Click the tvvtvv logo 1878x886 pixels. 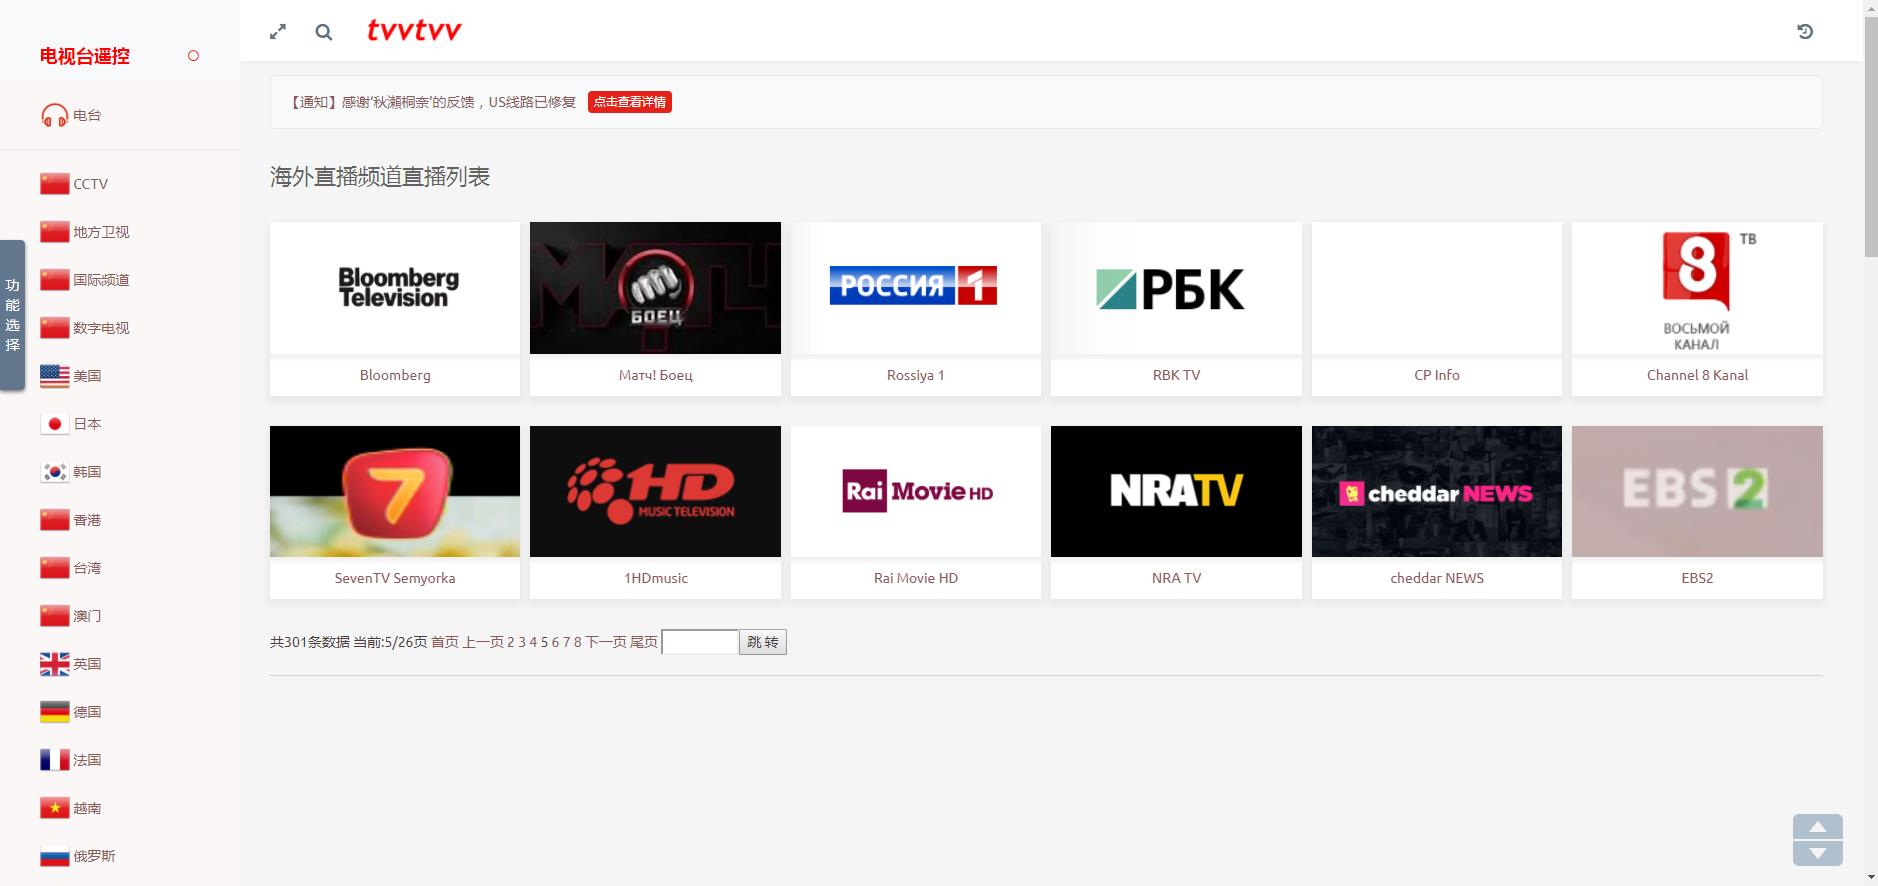[x=414, y=31]
